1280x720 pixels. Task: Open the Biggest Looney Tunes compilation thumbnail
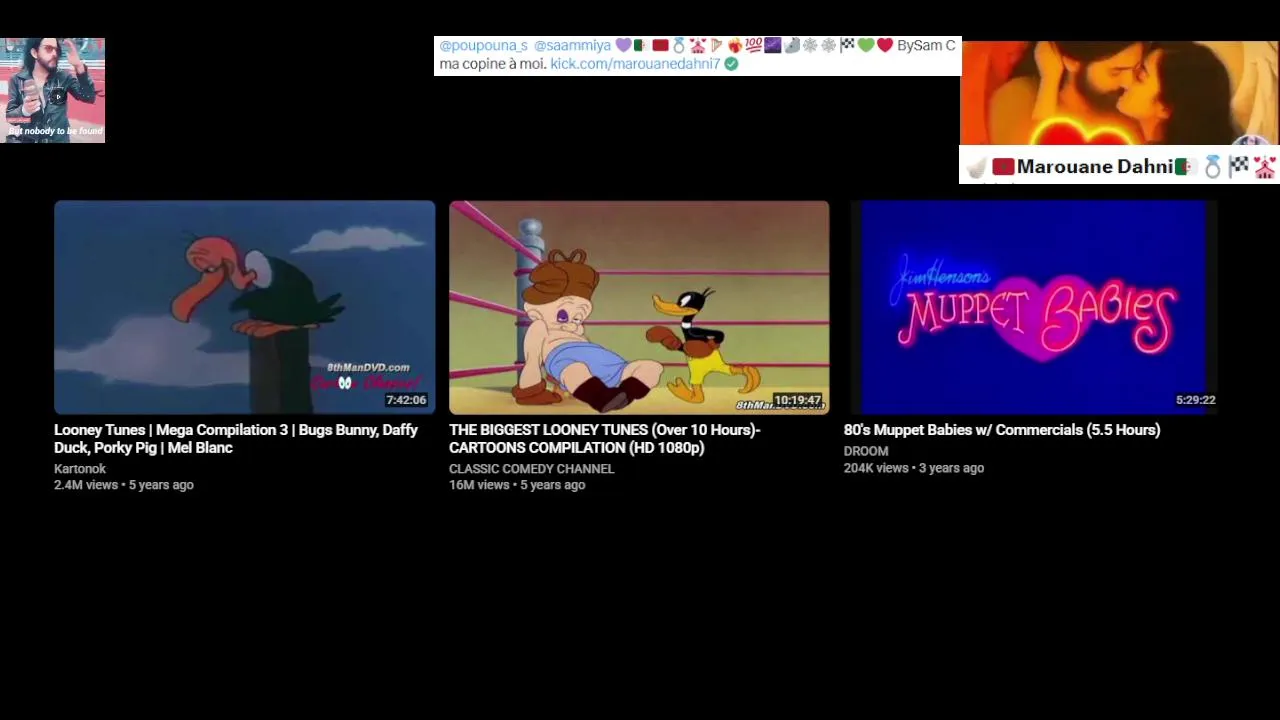click(639, 307)
